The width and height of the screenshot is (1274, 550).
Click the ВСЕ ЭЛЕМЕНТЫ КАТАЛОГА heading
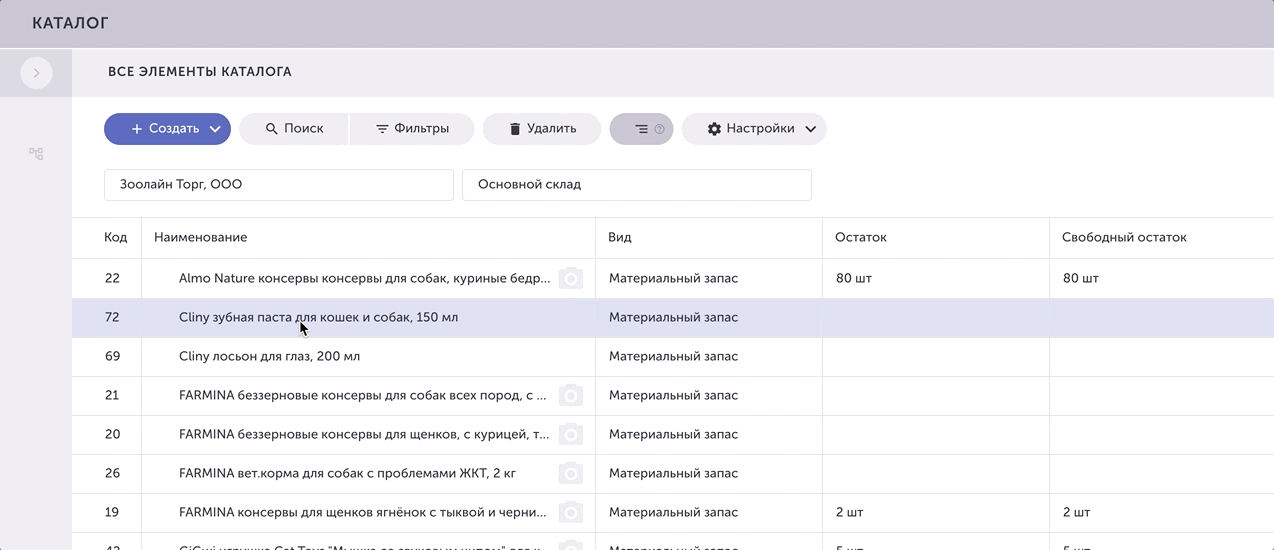click(200, 72)
